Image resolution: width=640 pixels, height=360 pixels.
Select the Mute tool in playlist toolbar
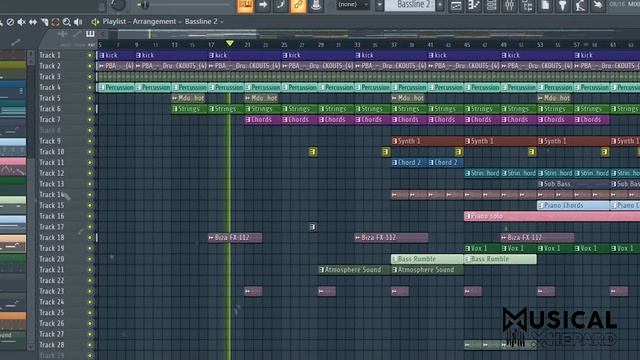[x=21, y=22]
